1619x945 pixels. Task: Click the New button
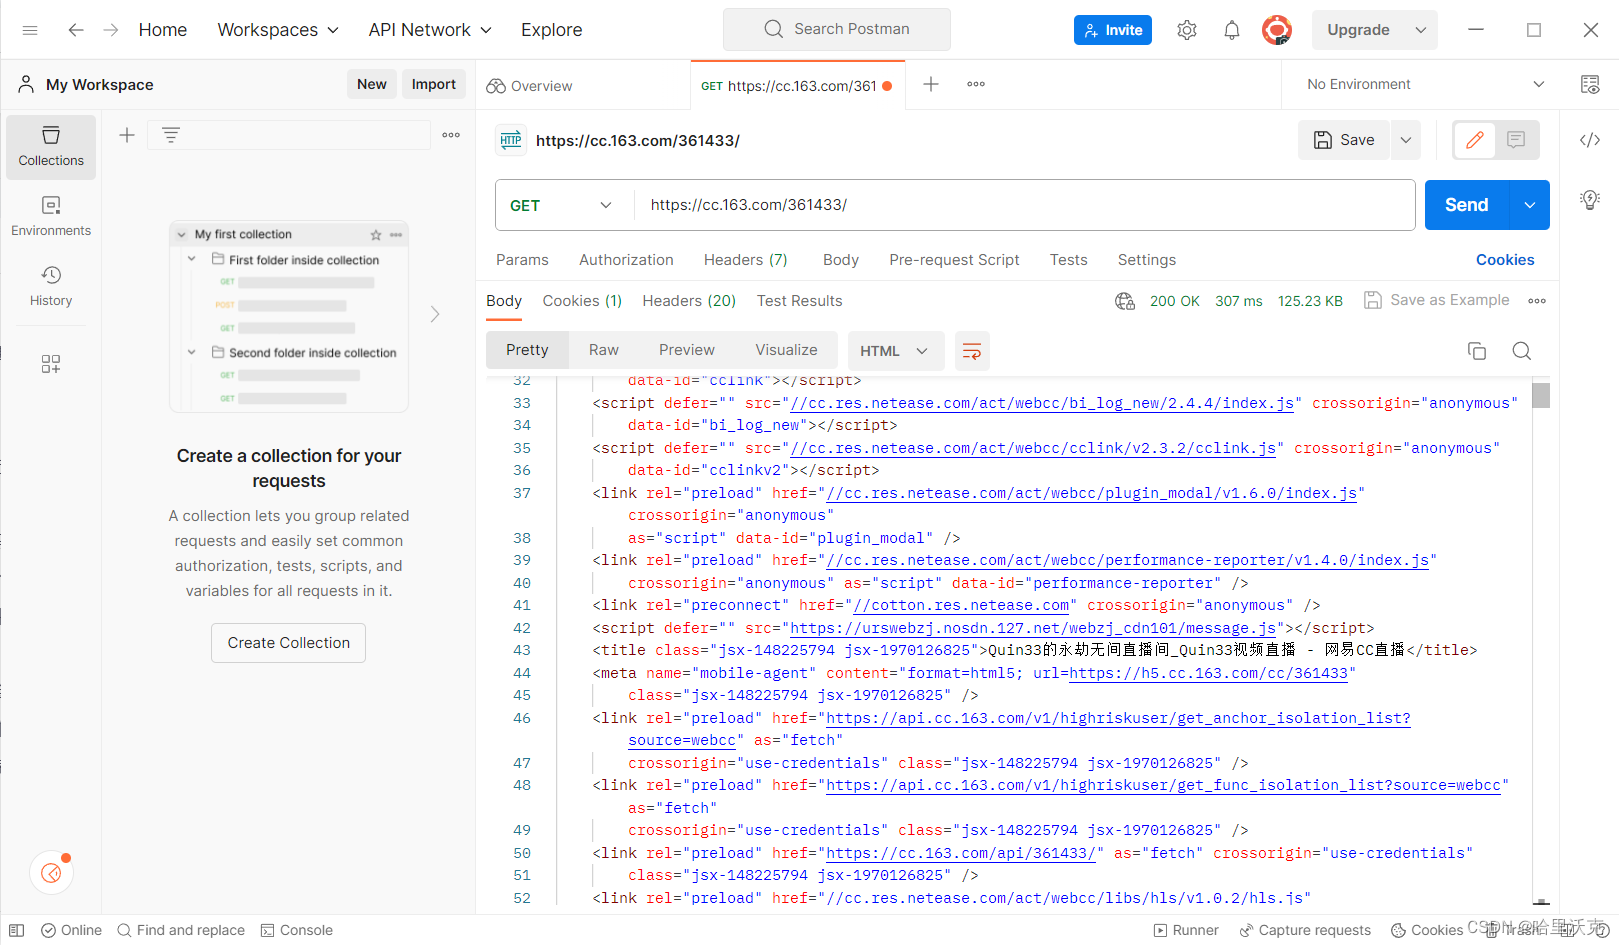pyautogui.click(x=372, y=84)
